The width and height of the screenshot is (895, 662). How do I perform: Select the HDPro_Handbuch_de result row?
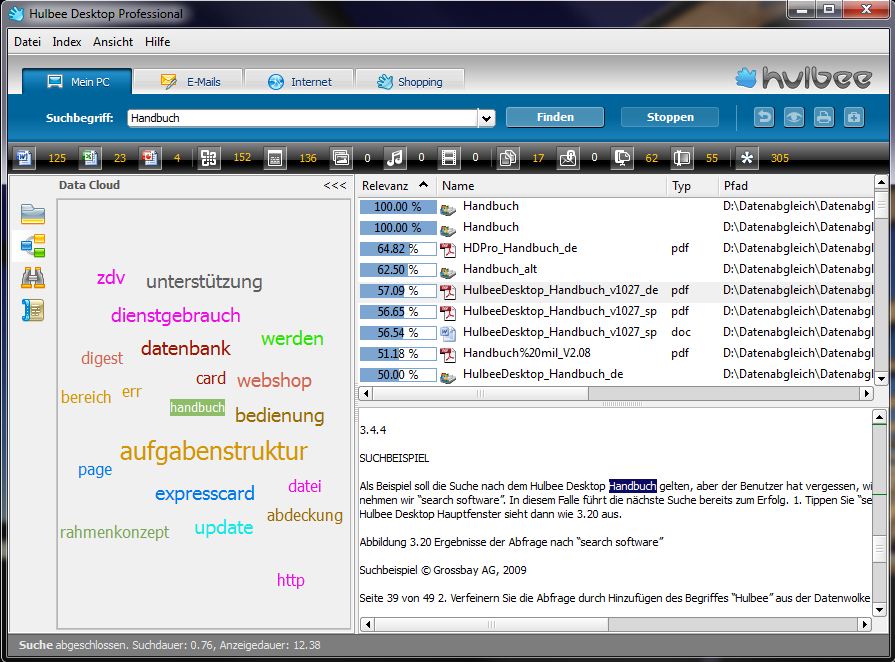tap(519, 248)
